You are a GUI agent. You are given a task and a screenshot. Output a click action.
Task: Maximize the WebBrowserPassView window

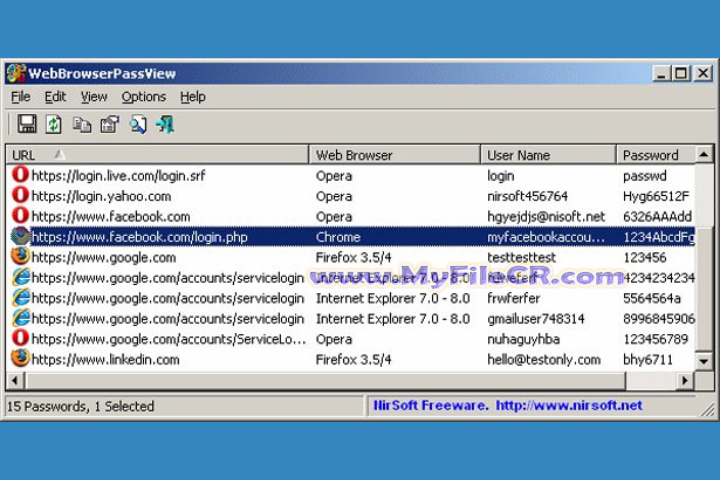pyautogui.click(x=682, y=73)
